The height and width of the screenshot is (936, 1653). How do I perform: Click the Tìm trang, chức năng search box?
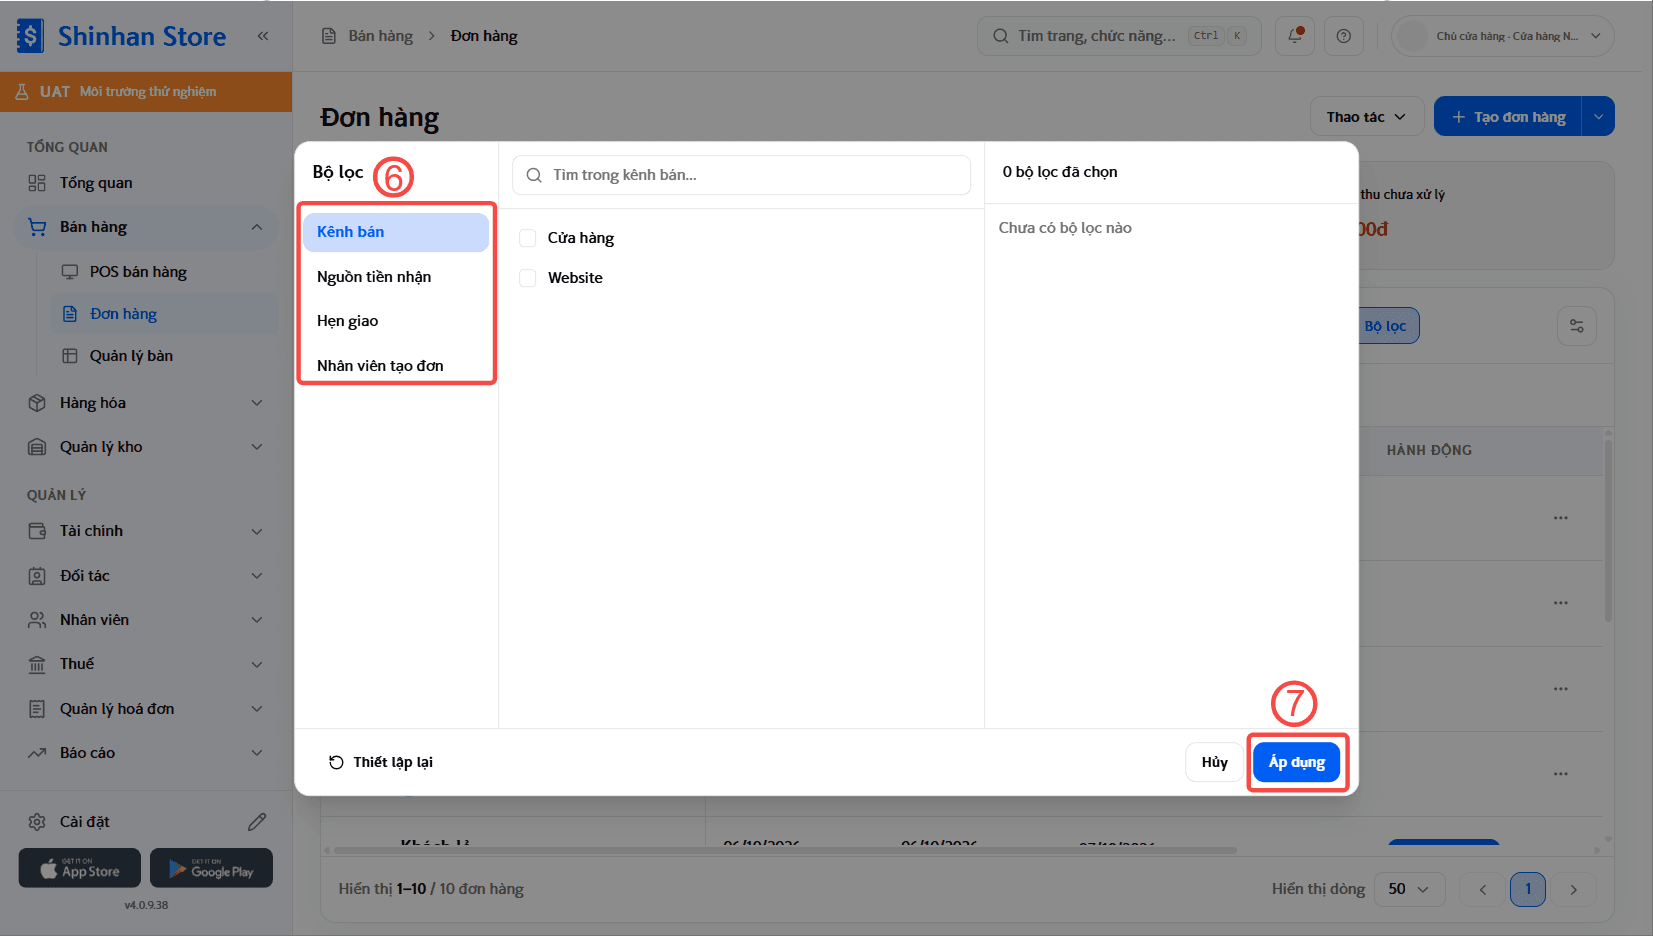(x=1119, y=36)
